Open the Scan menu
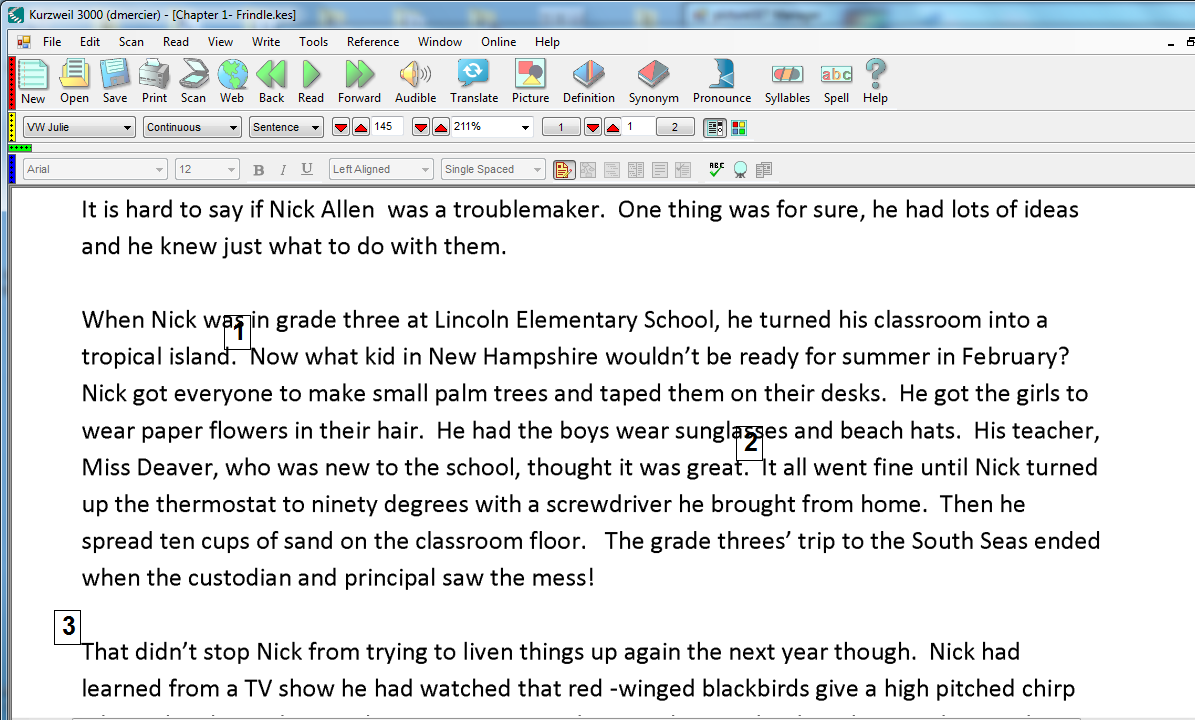This screenshot has height=720, width=1195. click(x=131, y=42)
